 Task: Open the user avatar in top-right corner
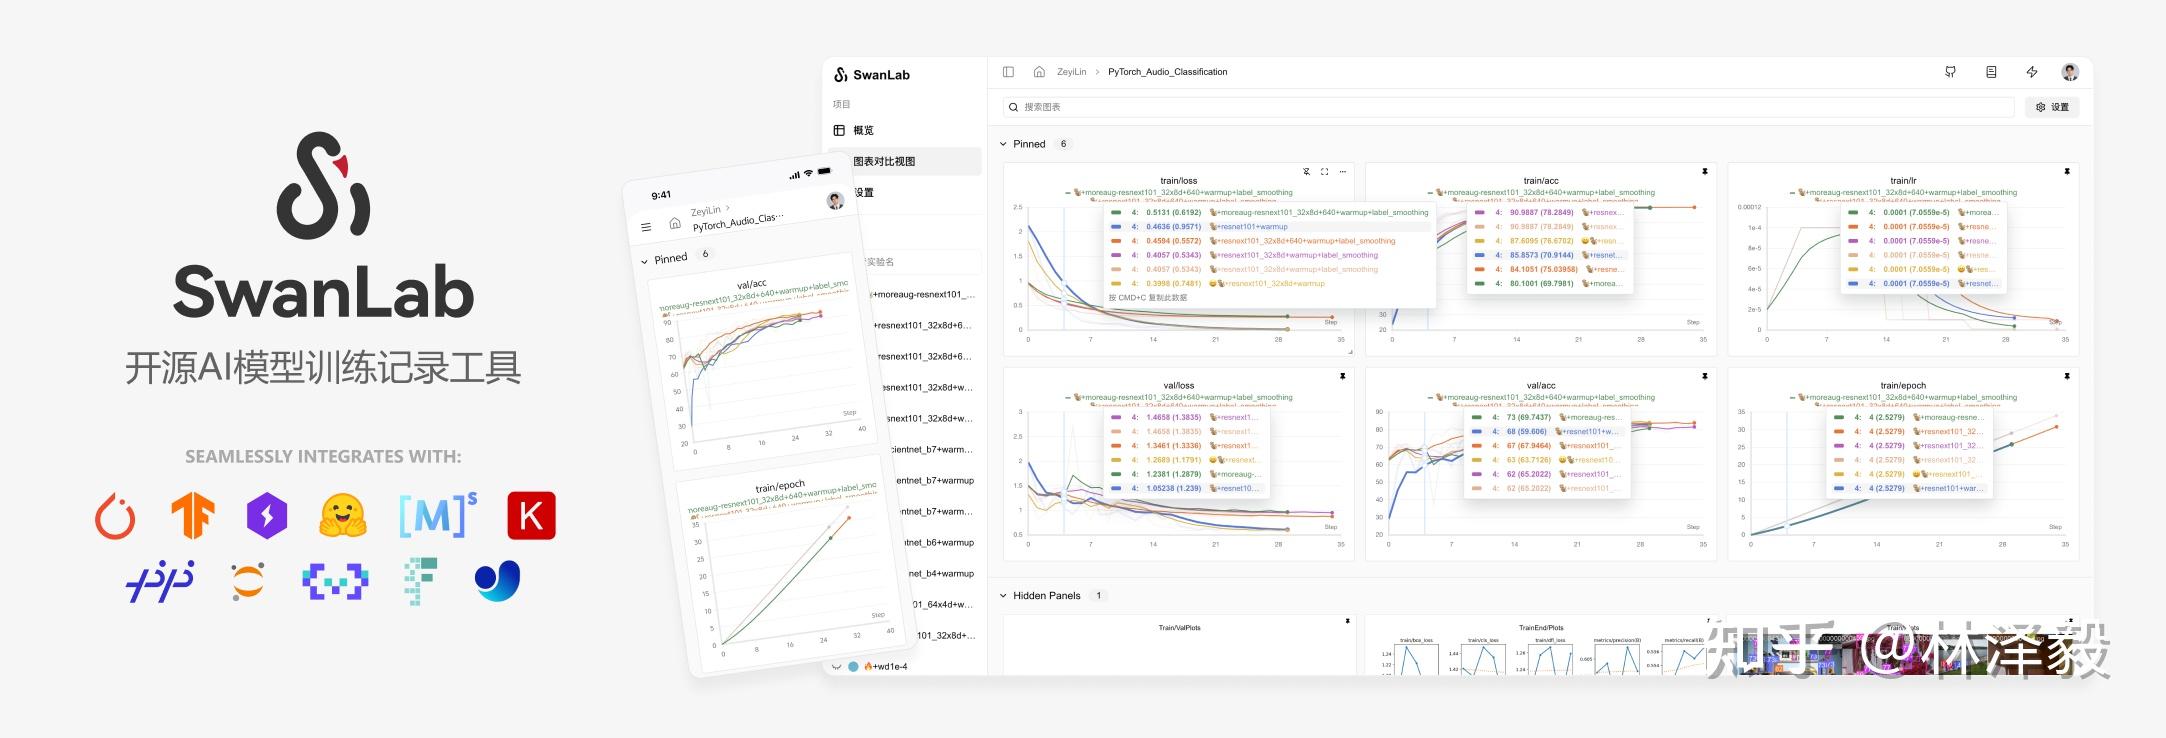[2070, 72]
